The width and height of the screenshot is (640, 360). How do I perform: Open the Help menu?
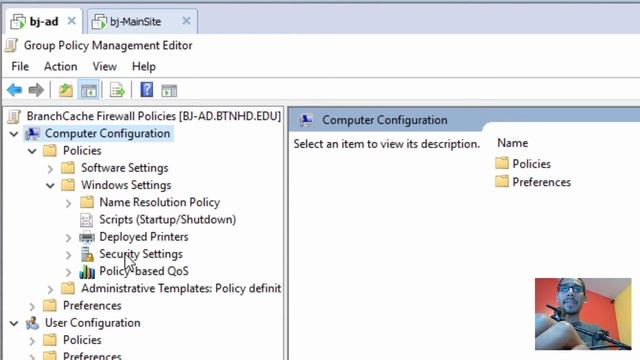(x=144, y=67)
